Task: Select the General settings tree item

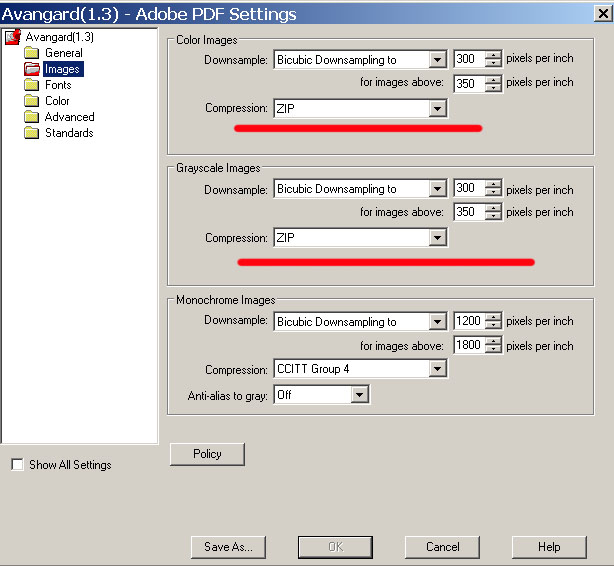Action: tap(64, 53)
